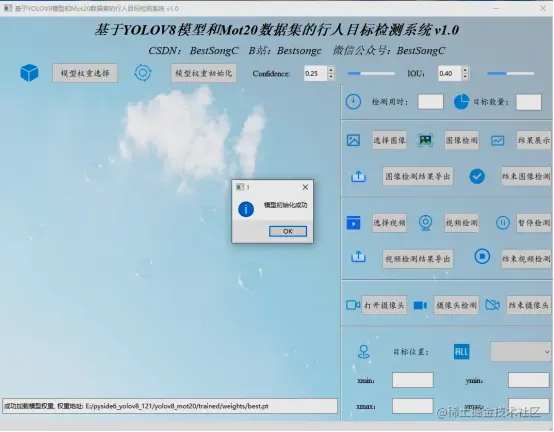Click the app icon in the title bar
Viewport: 554px width, 432px height.
7,8
